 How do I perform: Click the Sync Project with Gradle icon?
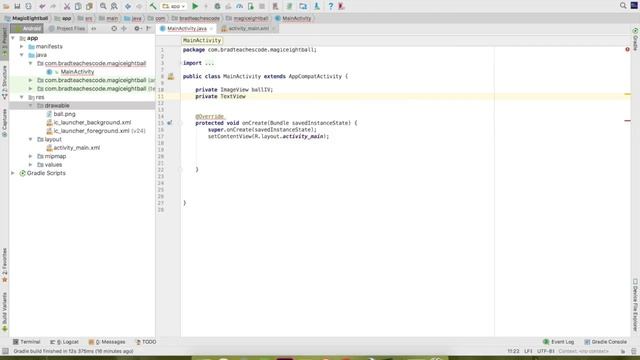[289, 6]
